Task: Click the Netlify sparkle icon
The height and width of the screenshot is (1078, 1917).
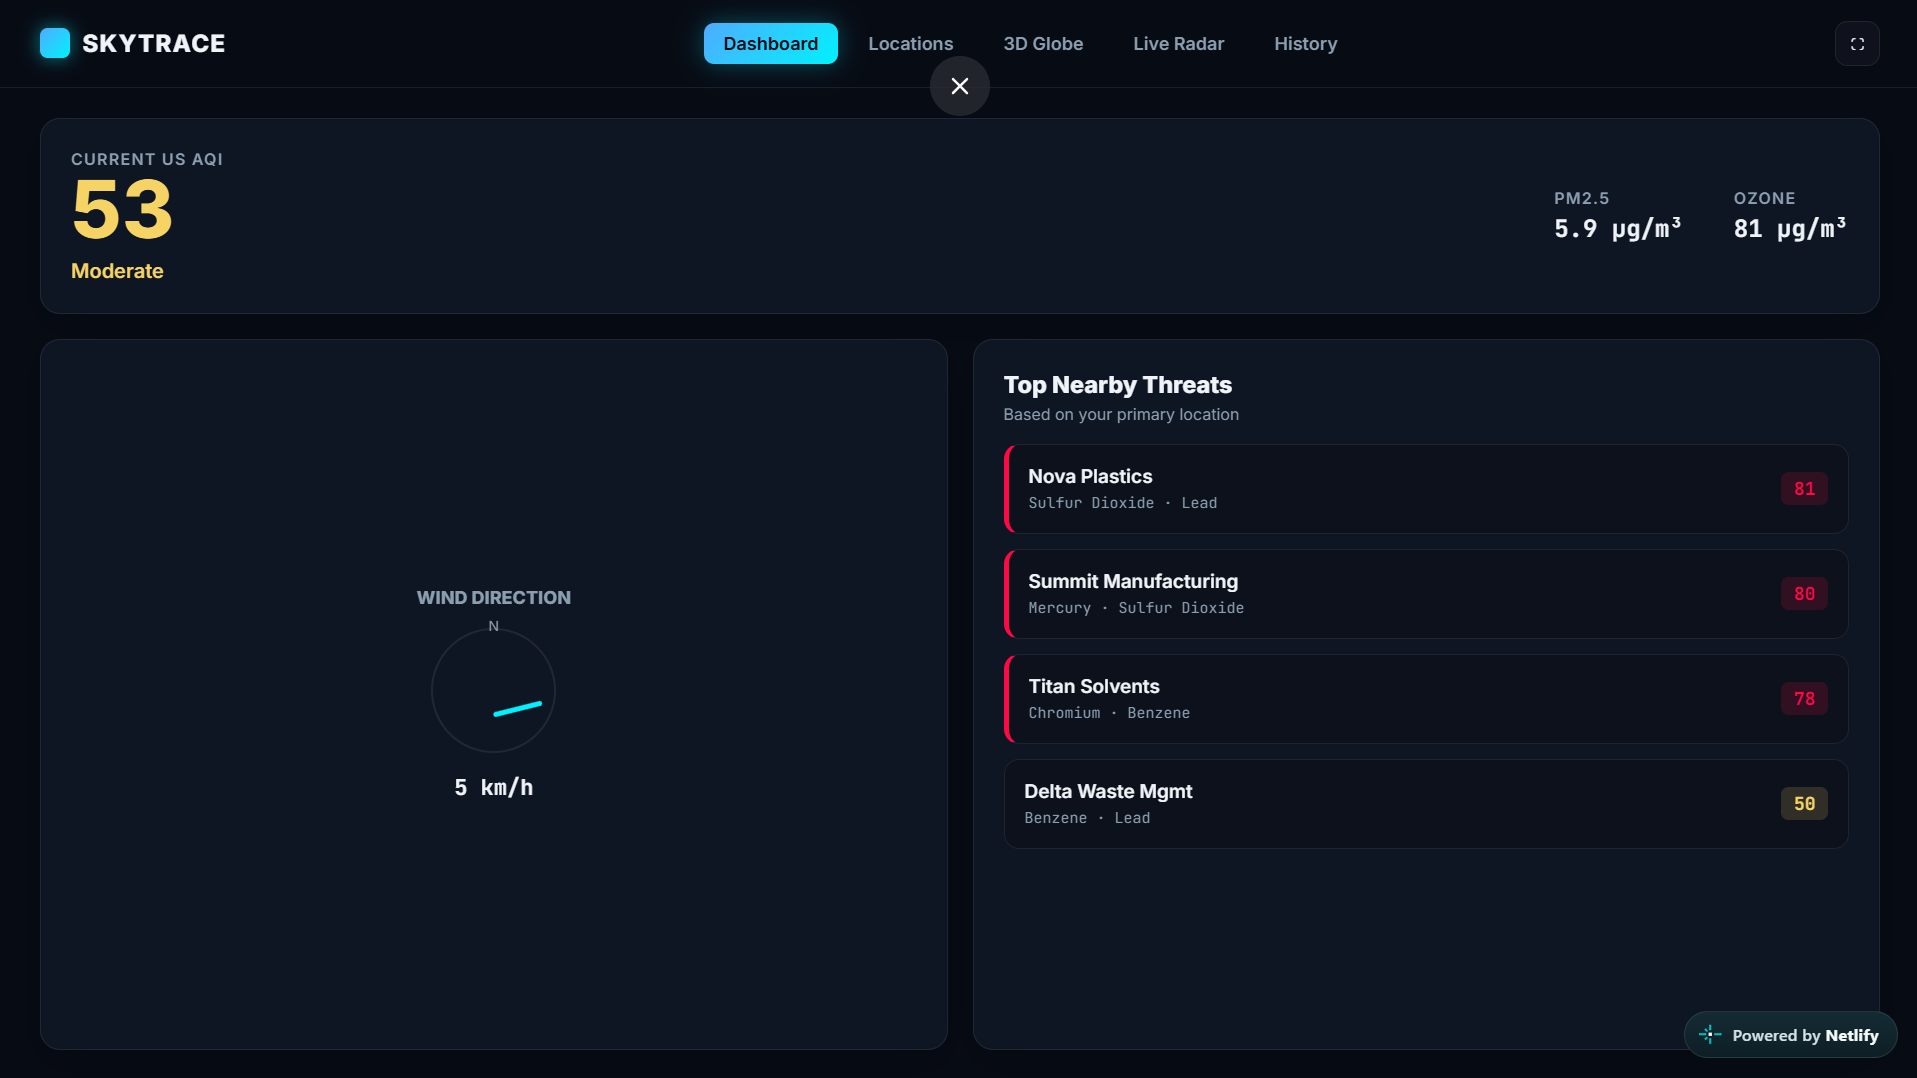Action: click(x=1710, y=1035)
